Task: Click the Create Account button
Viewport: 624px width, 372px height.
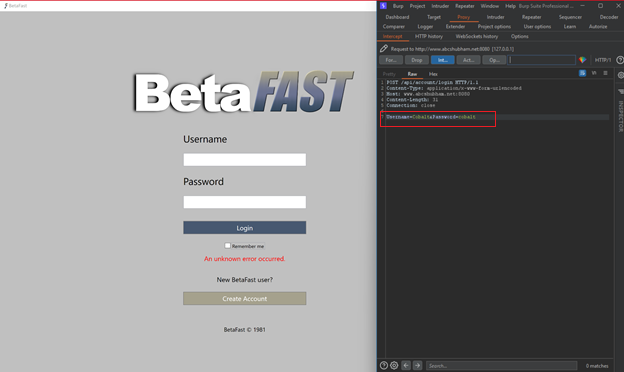Action: coord(244,298)
